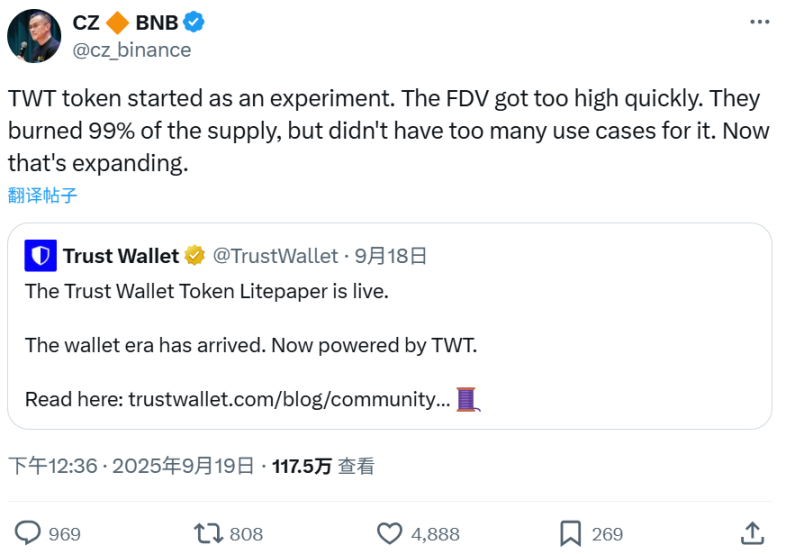This screenshot has height=554, width=786.
Task: Open CZ's profile picture
Action: 34,36
